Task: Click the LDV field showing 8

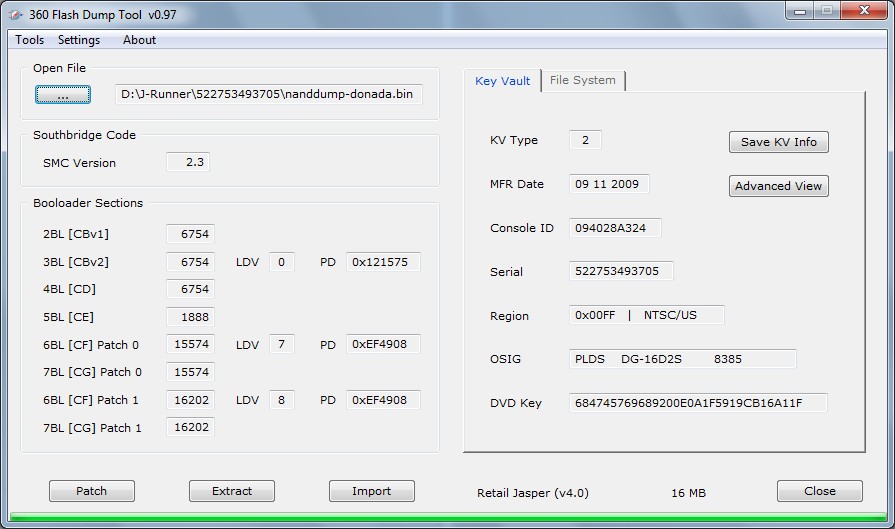Action: tap(281, 400)
